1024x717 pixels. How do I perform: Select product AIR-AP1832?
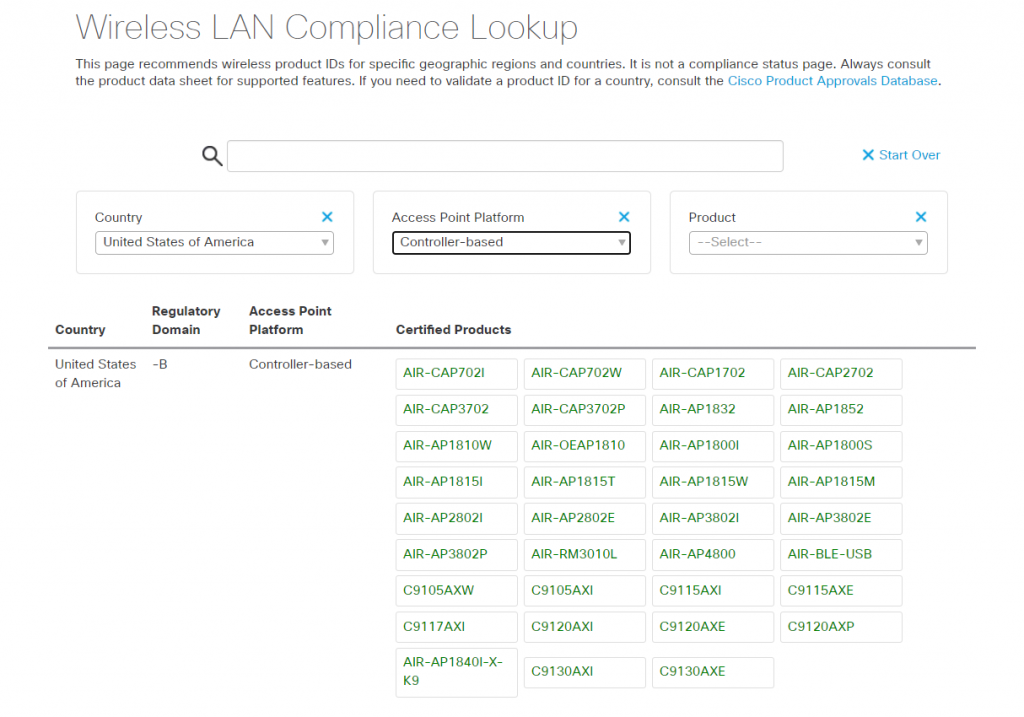click(x=712, y=410)
